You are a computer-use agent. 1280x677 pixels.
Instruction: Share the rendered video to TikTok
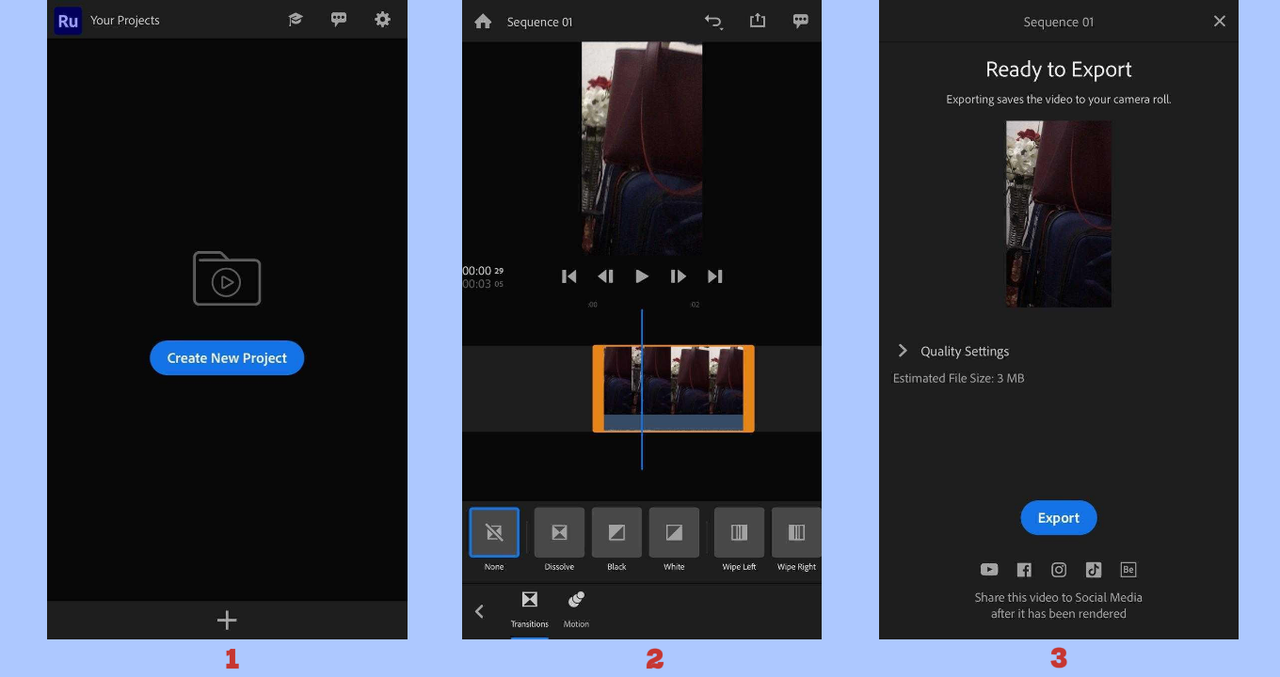tap(1093, 569)
